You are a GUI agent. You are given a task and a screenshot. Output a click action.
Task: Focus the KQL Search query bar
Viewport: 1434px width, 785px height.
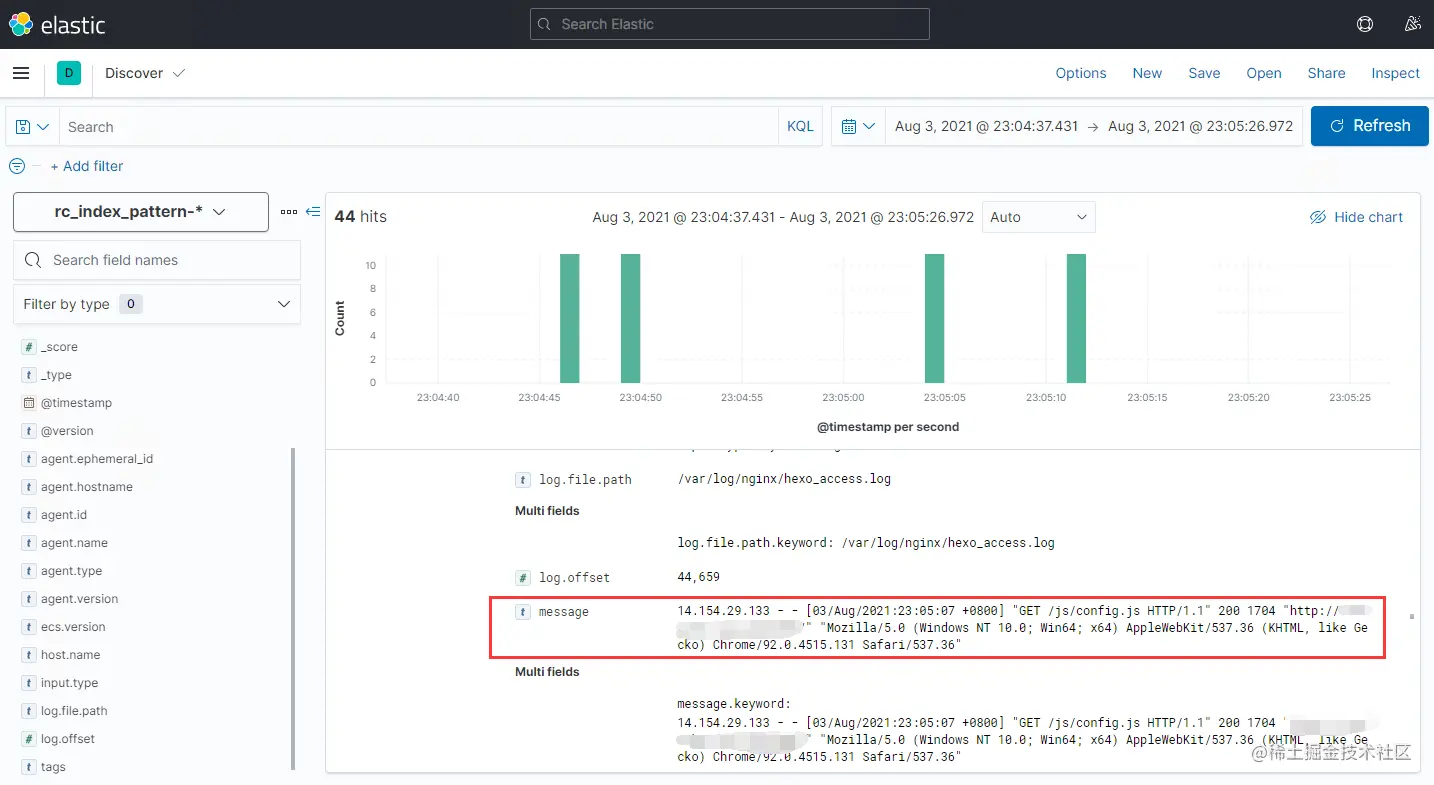pos(418,127)
